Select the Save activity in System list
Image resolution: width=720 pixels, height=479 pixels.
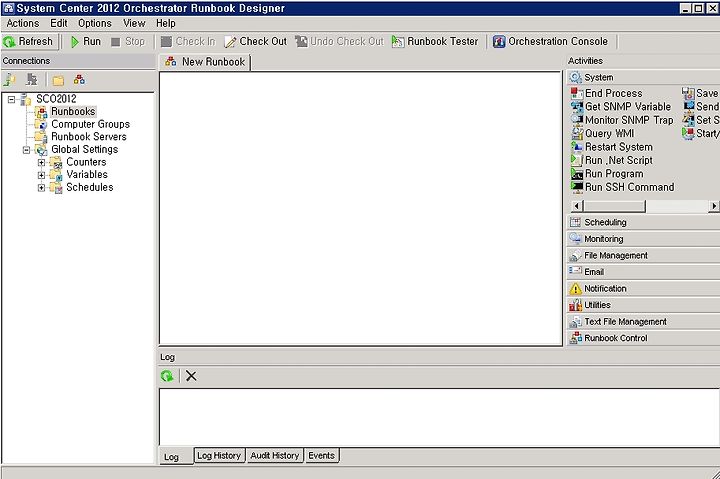click(700, 94)
